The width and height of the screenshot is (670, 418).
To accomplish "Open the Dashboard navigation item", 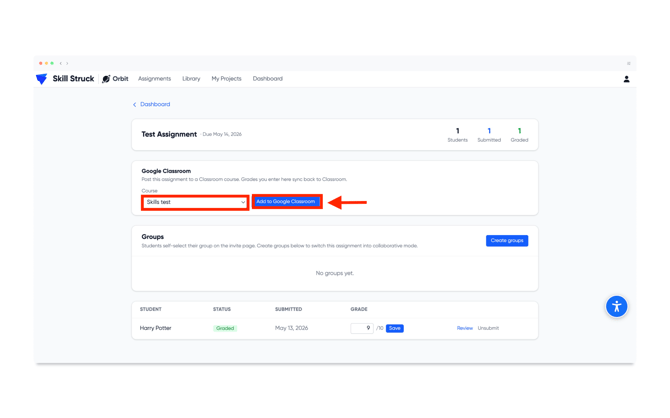I will (267, 79).
